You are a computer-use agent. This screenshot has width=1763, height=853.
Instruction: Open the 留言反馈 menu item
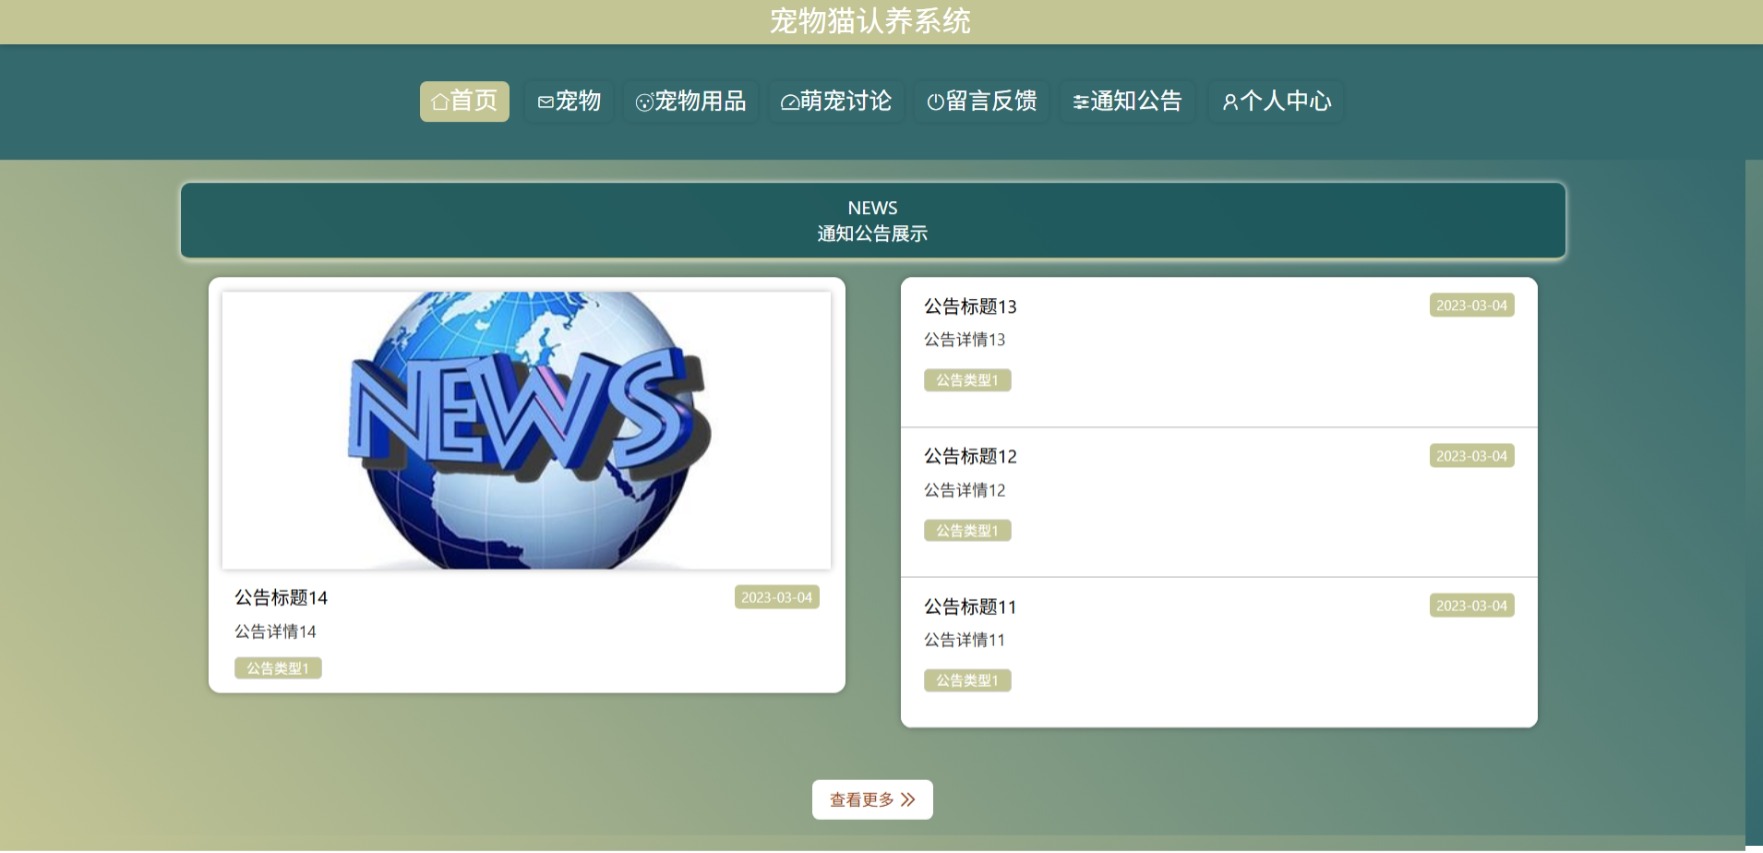point(981,101)
